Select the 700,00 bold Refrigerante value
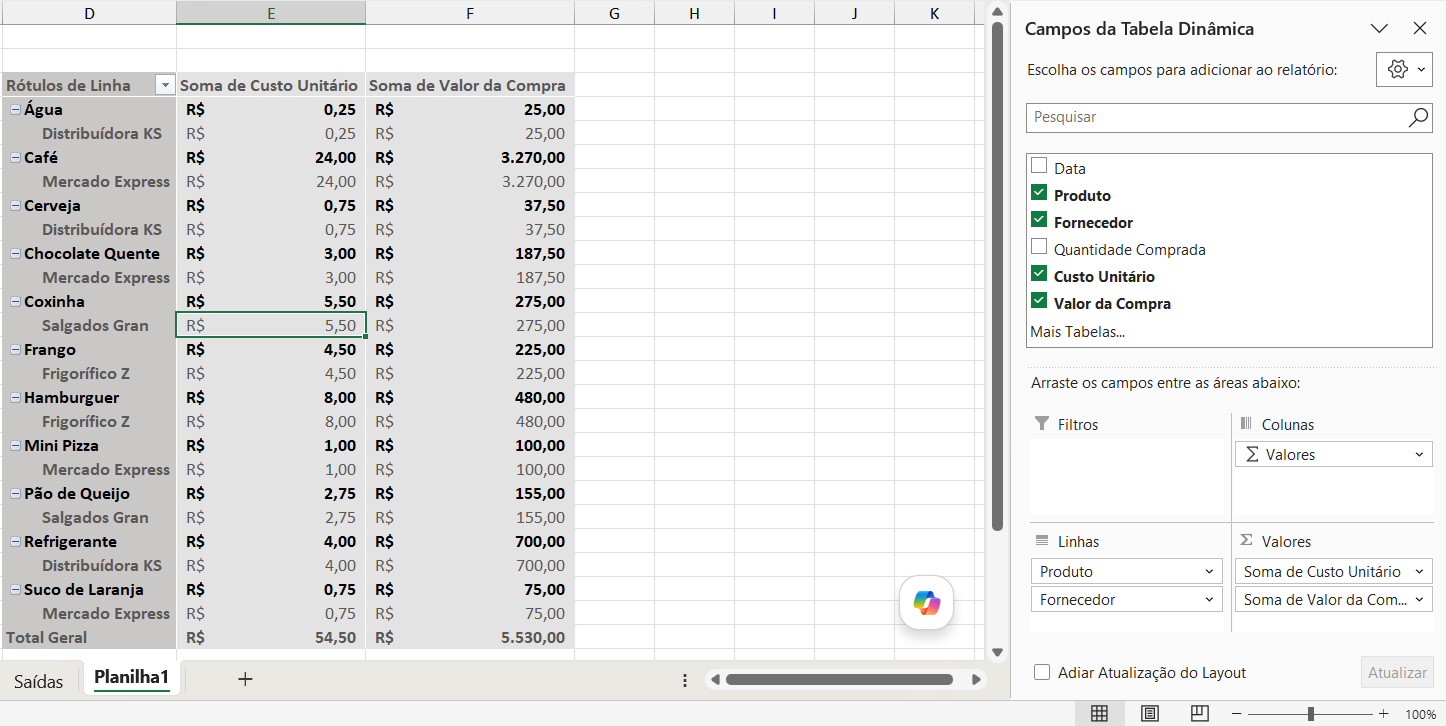This screenshot has height=726, width=1446. 470,541
